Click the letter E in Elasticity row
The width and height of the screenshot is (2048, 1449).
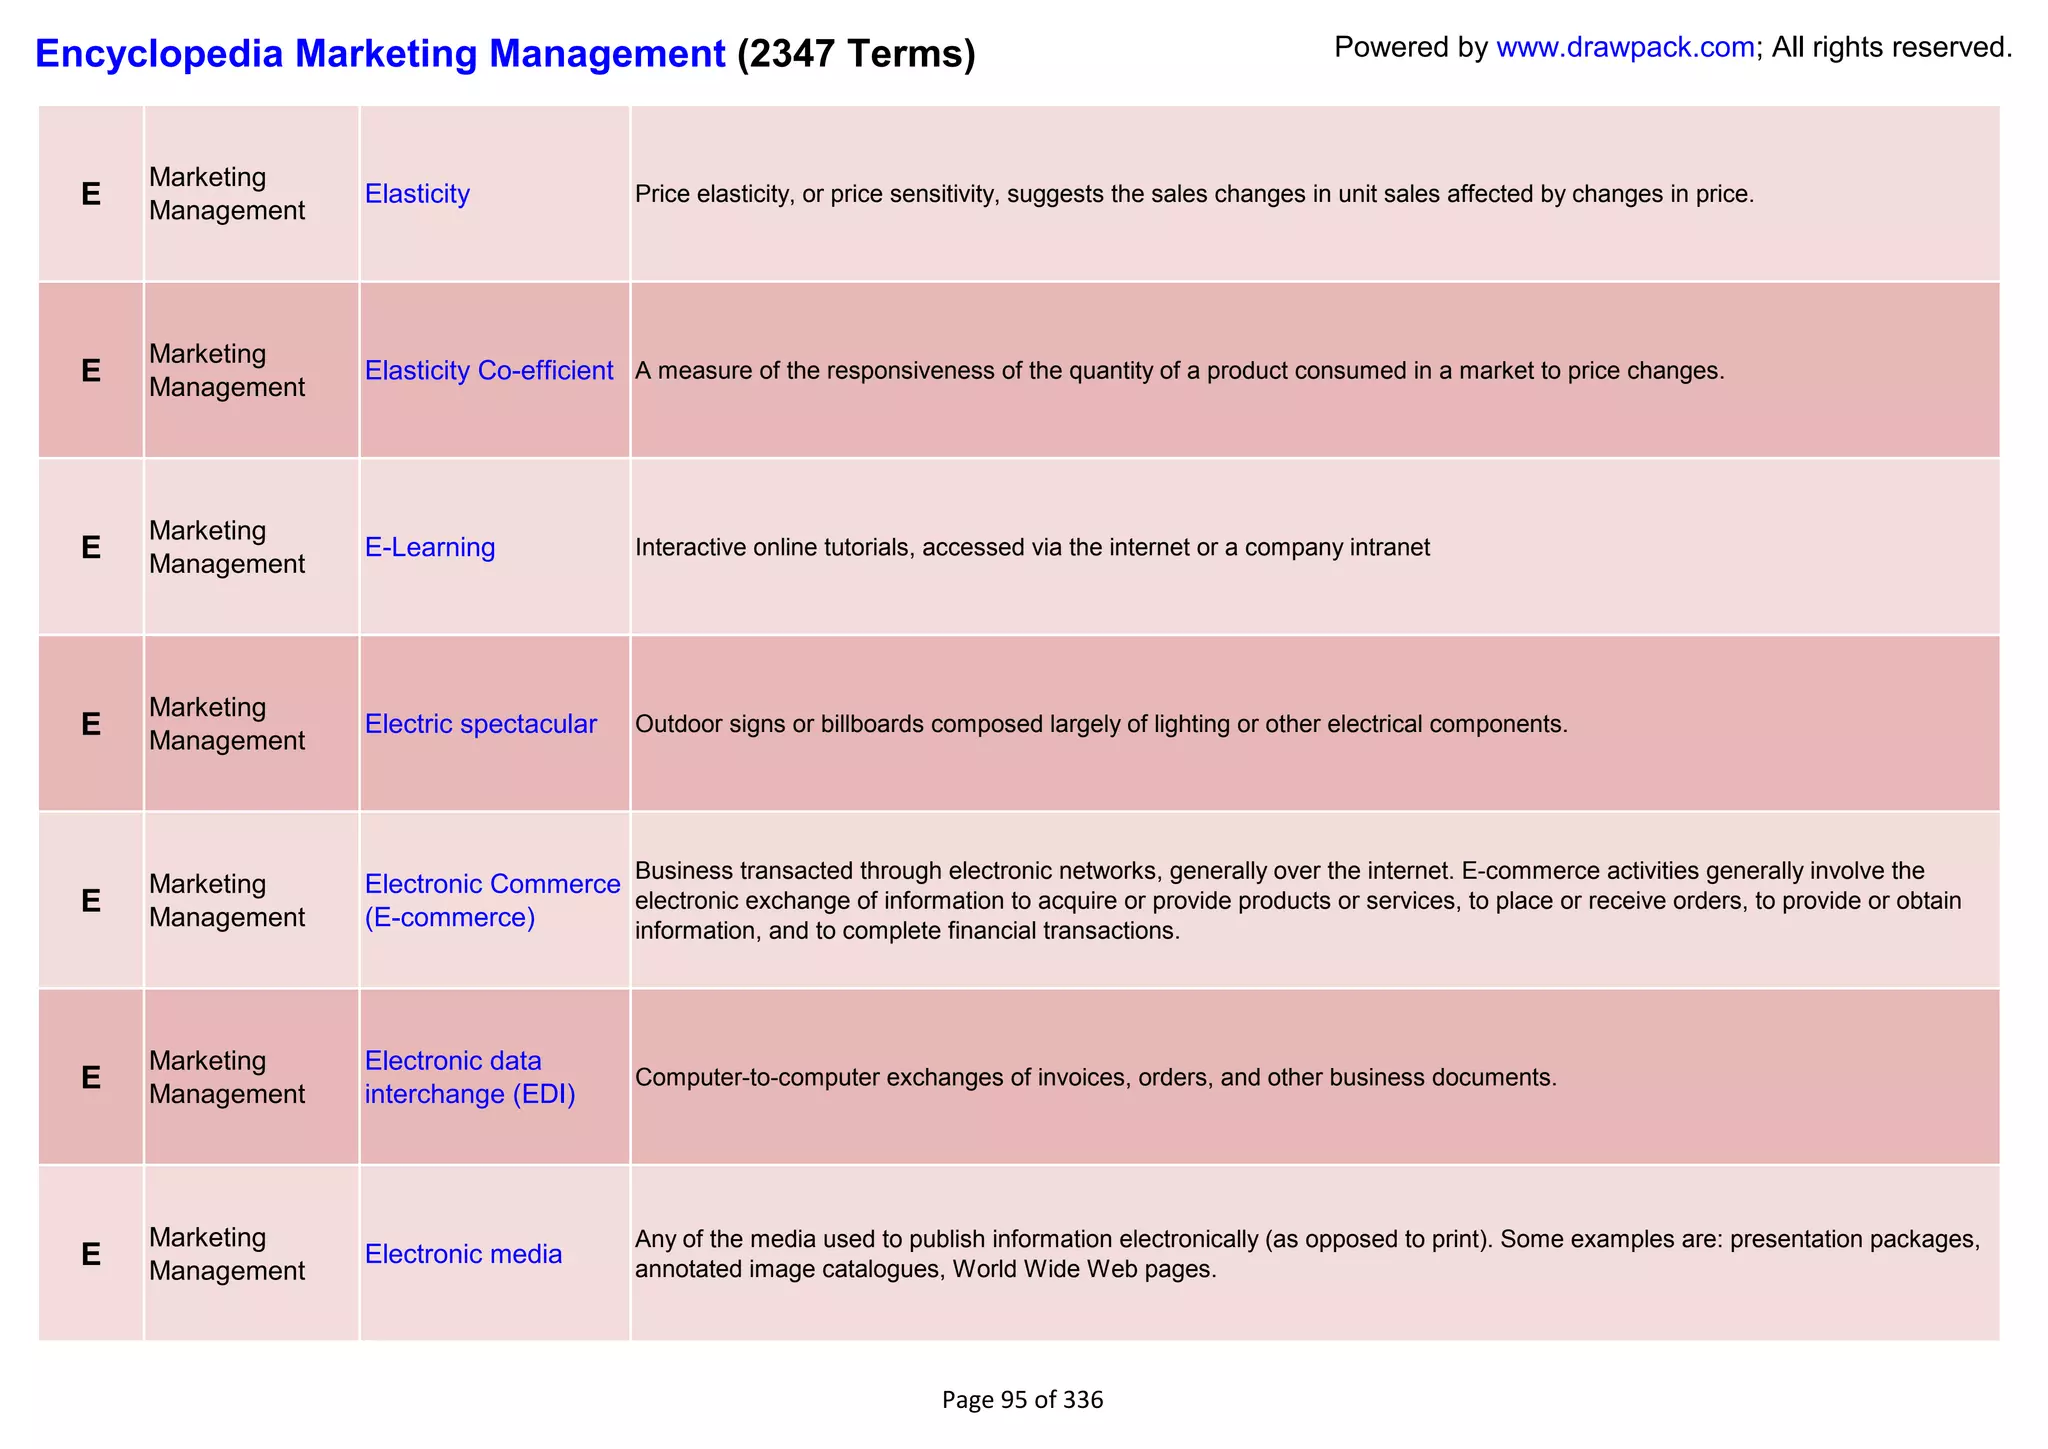tap(91, 194)
